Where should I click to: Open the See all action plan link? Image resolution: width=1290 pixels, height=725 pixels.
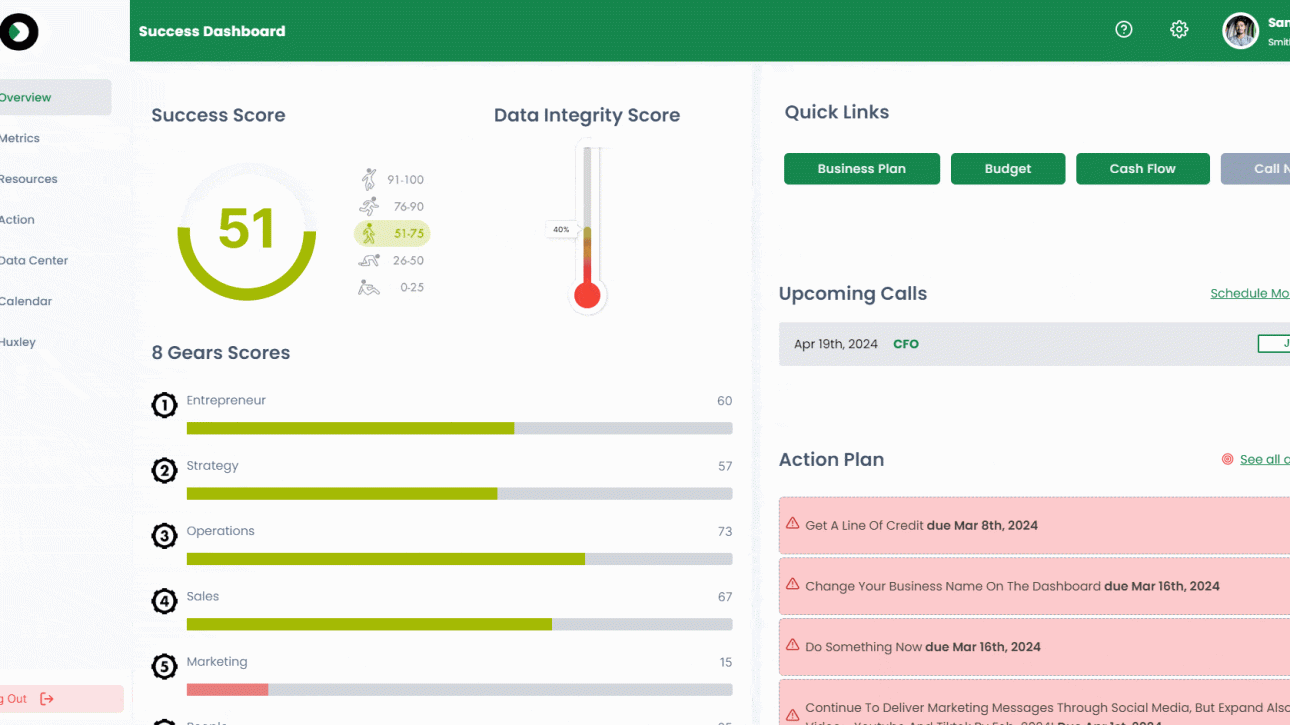tap(1265, 459)
